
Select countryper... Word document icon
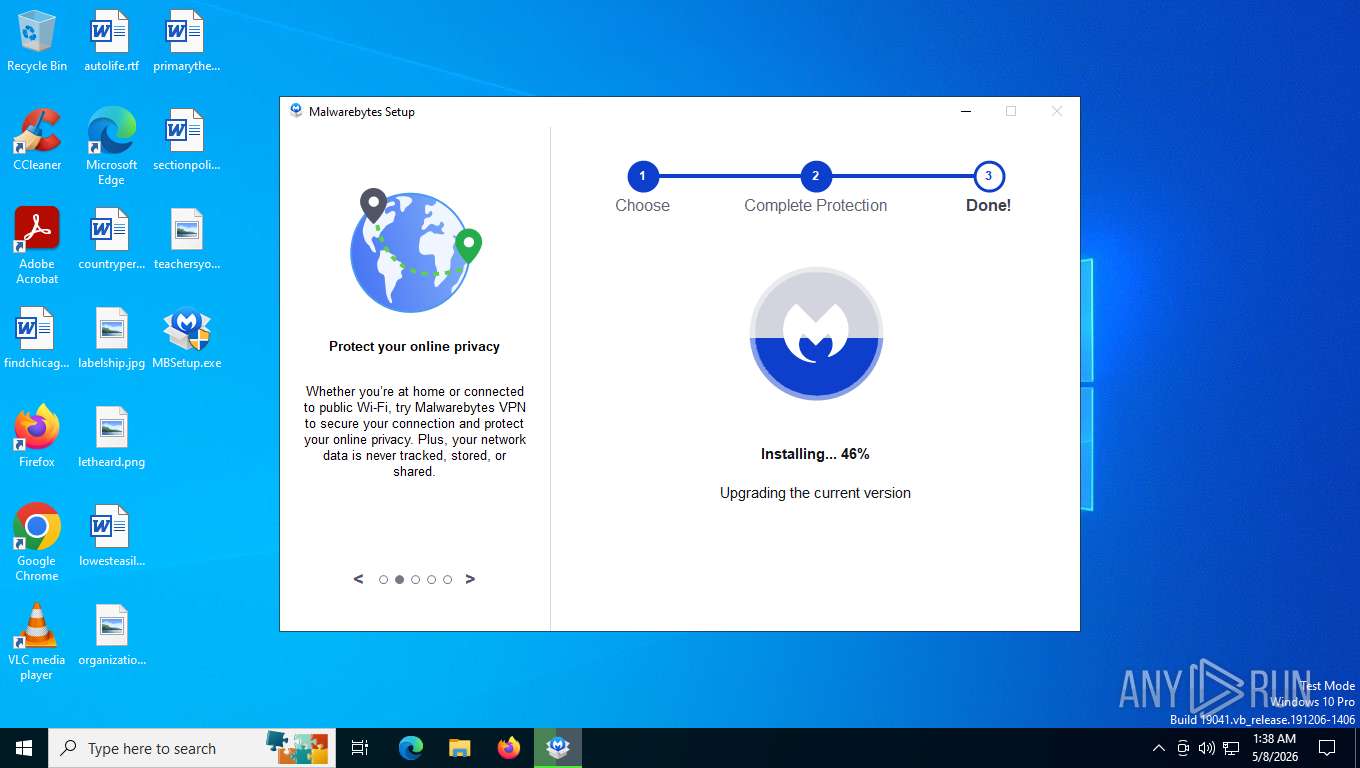[x=111, y=239]
